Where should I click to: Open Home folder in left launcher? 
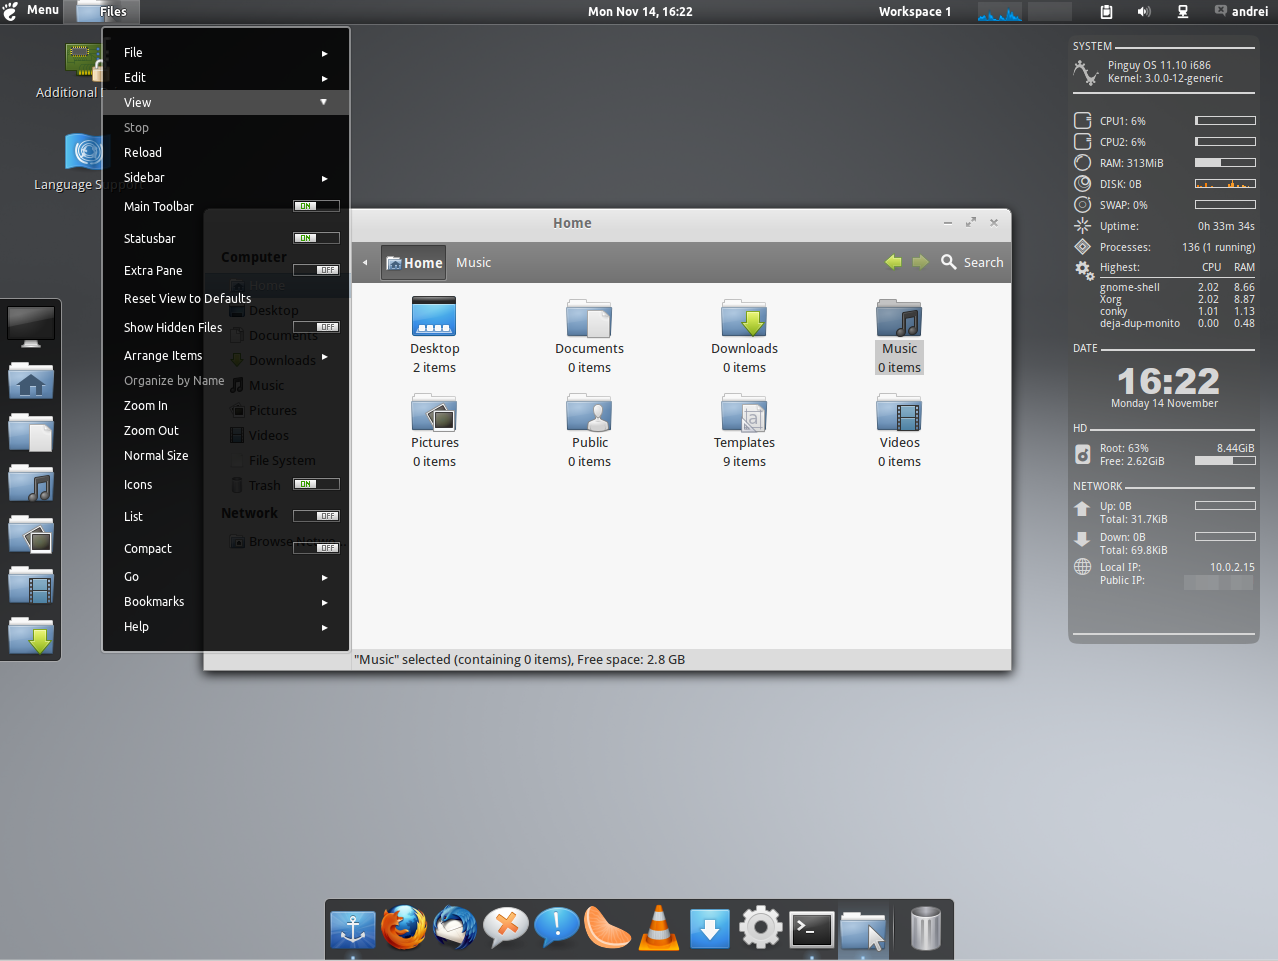[x=31, y=380]
